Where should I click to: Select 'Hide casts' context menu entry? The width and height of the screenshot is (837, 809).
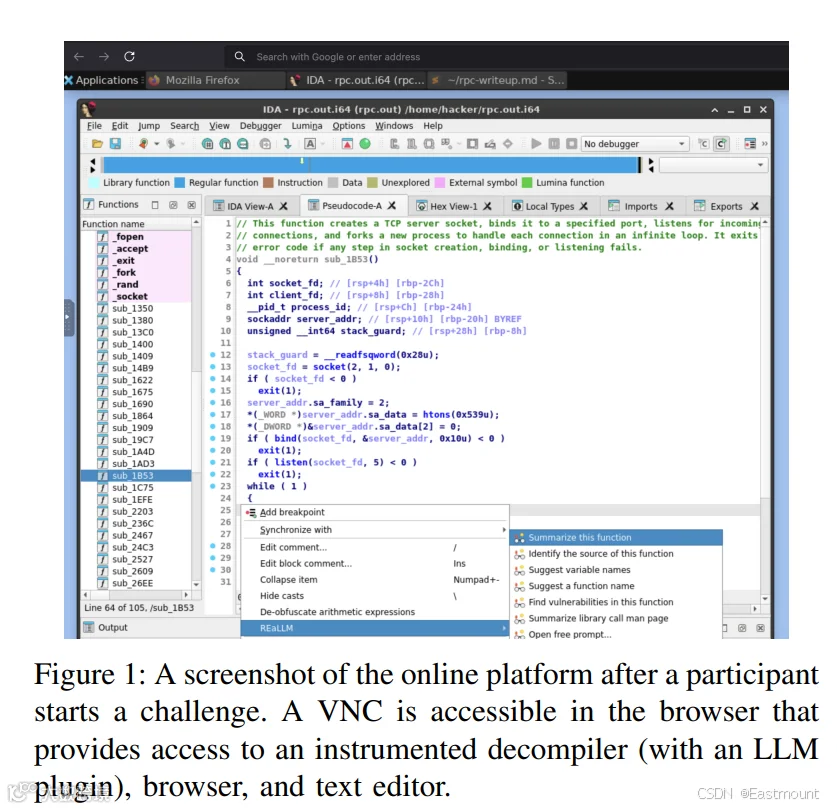tap(375, 596)
